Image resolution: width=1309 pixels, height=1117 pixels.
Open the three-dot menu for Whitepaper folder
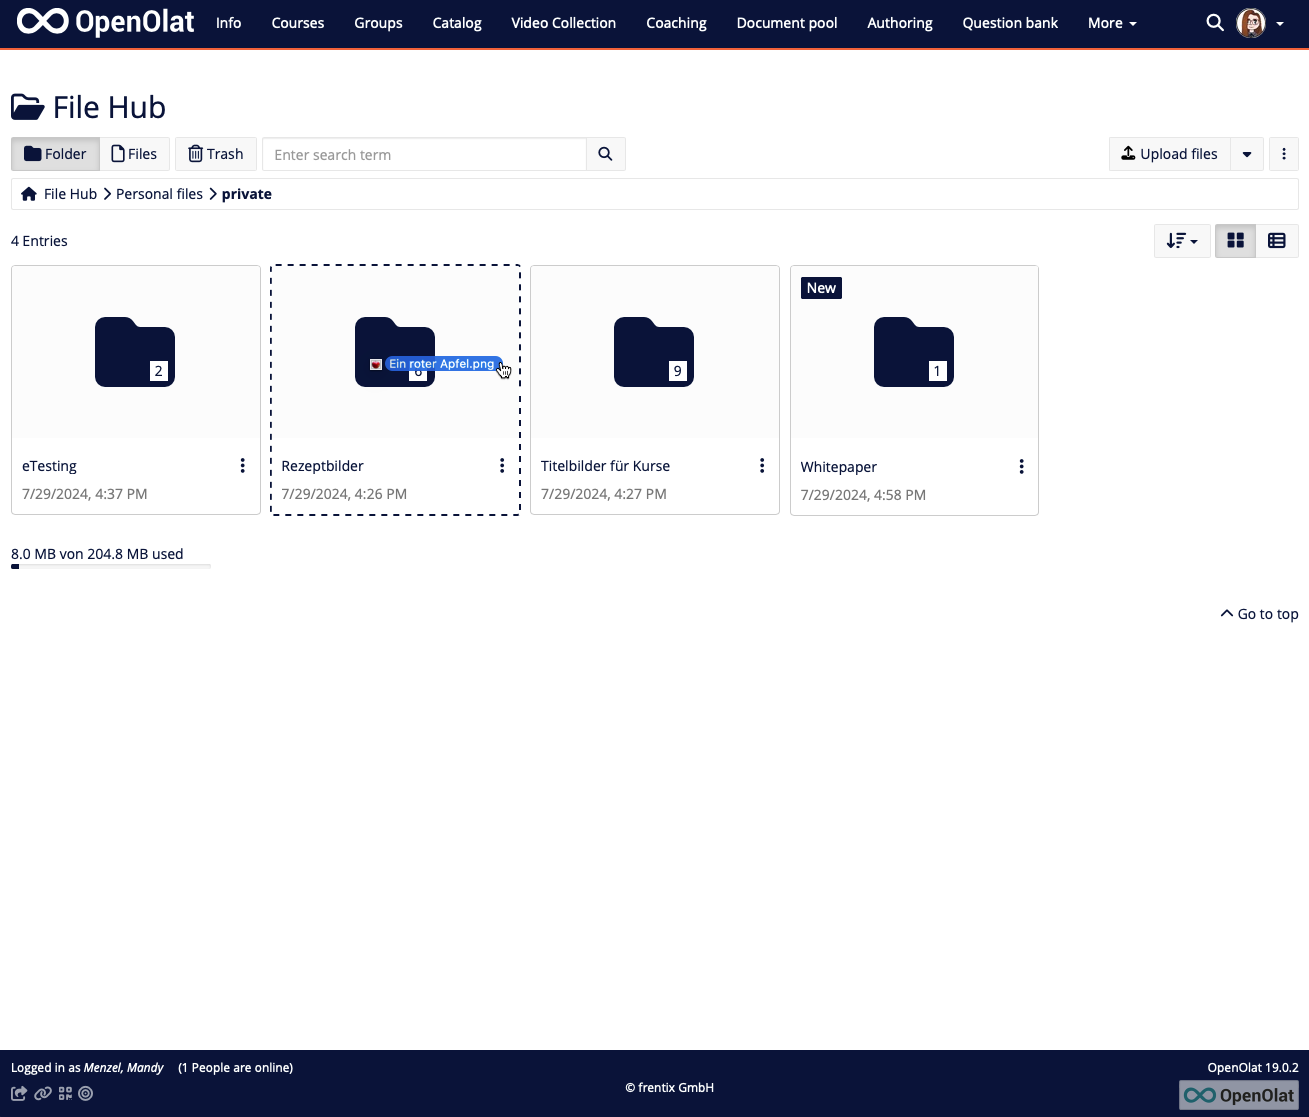pyautogui.click(x=1021, y=467)
